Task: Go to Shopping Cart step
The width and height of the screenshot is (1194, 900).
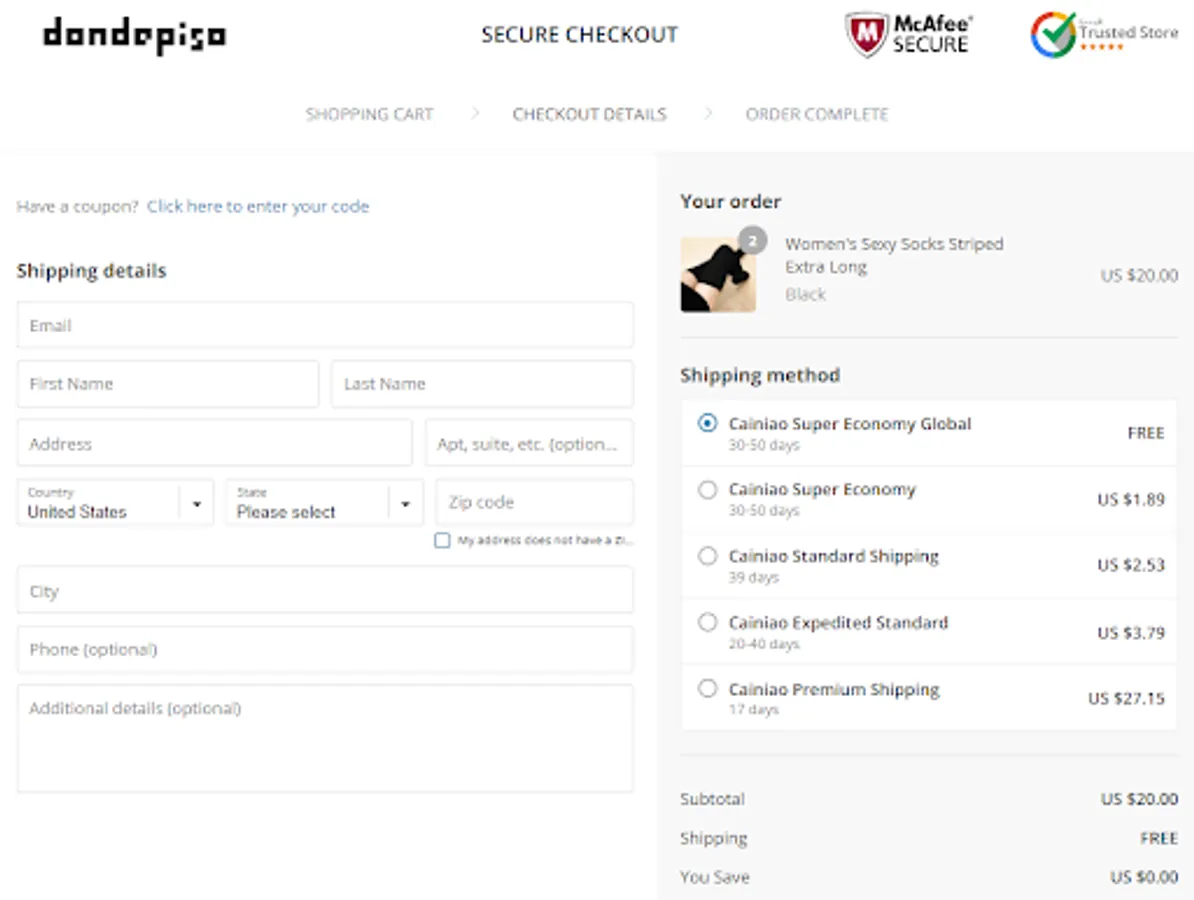Action: click(x=369, y=114)
